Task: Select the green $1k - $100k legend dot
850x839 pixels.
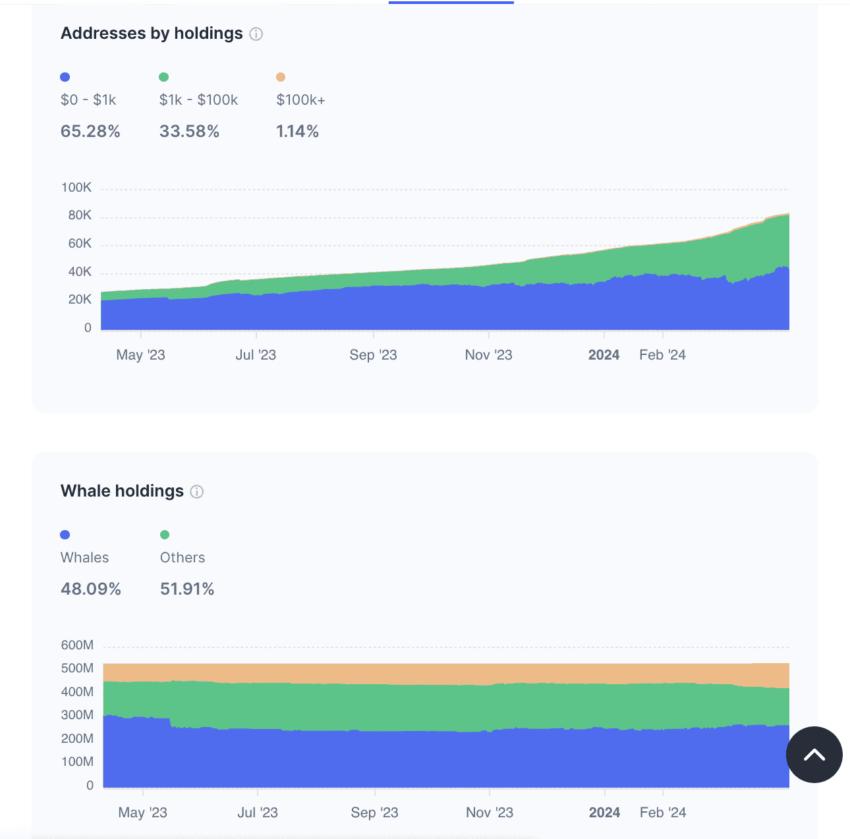Action: (163, 74)
